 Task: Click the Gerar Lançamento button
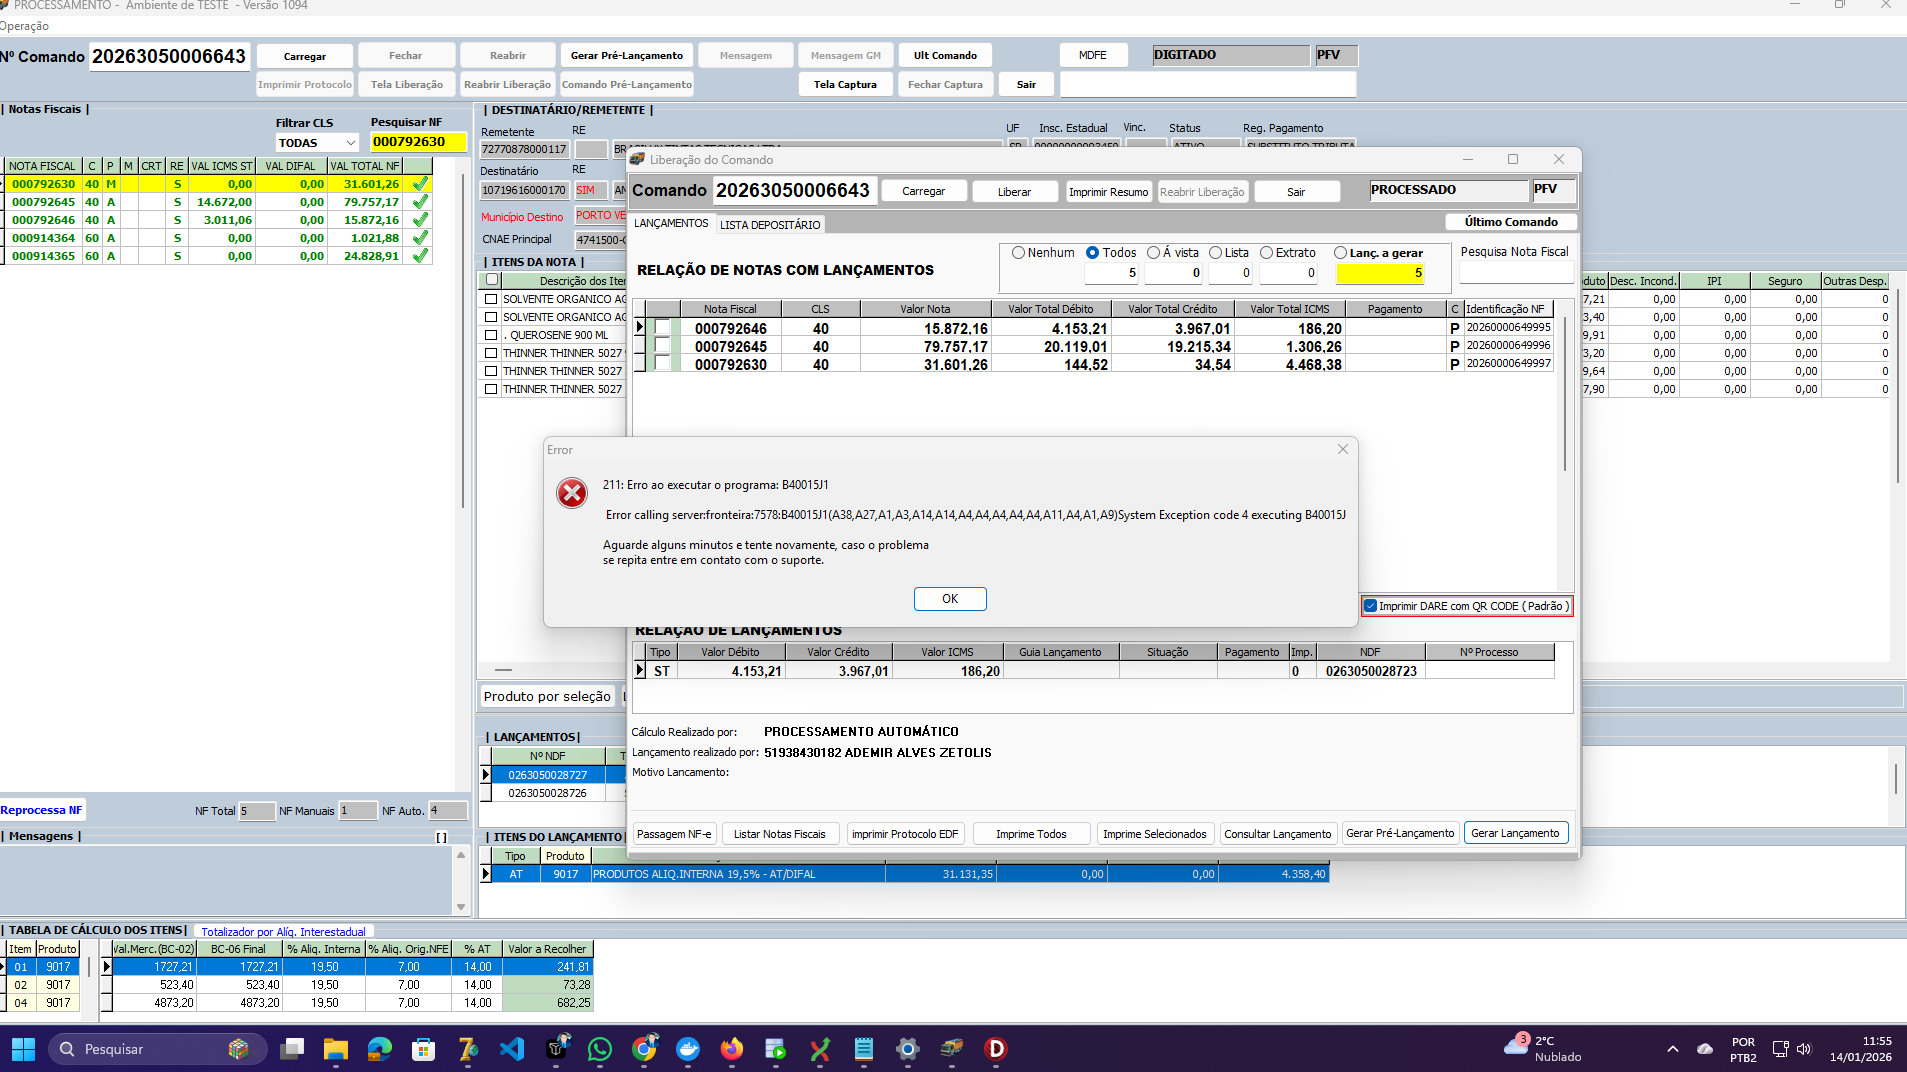[1514, 833]
